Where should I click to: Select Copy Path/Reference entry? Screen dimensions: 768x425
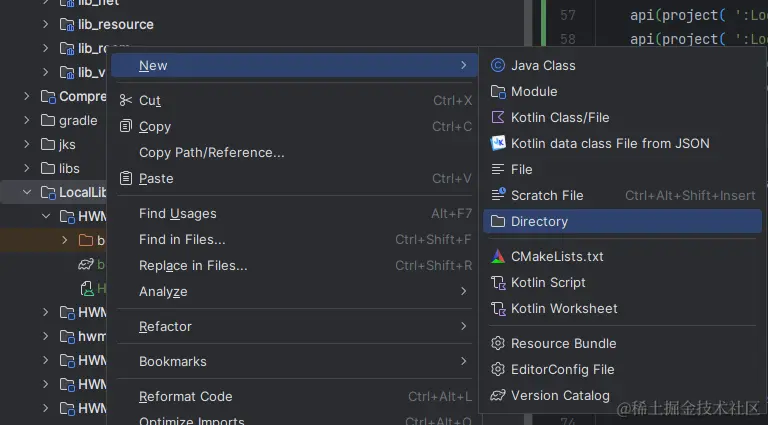pos(212,152)
